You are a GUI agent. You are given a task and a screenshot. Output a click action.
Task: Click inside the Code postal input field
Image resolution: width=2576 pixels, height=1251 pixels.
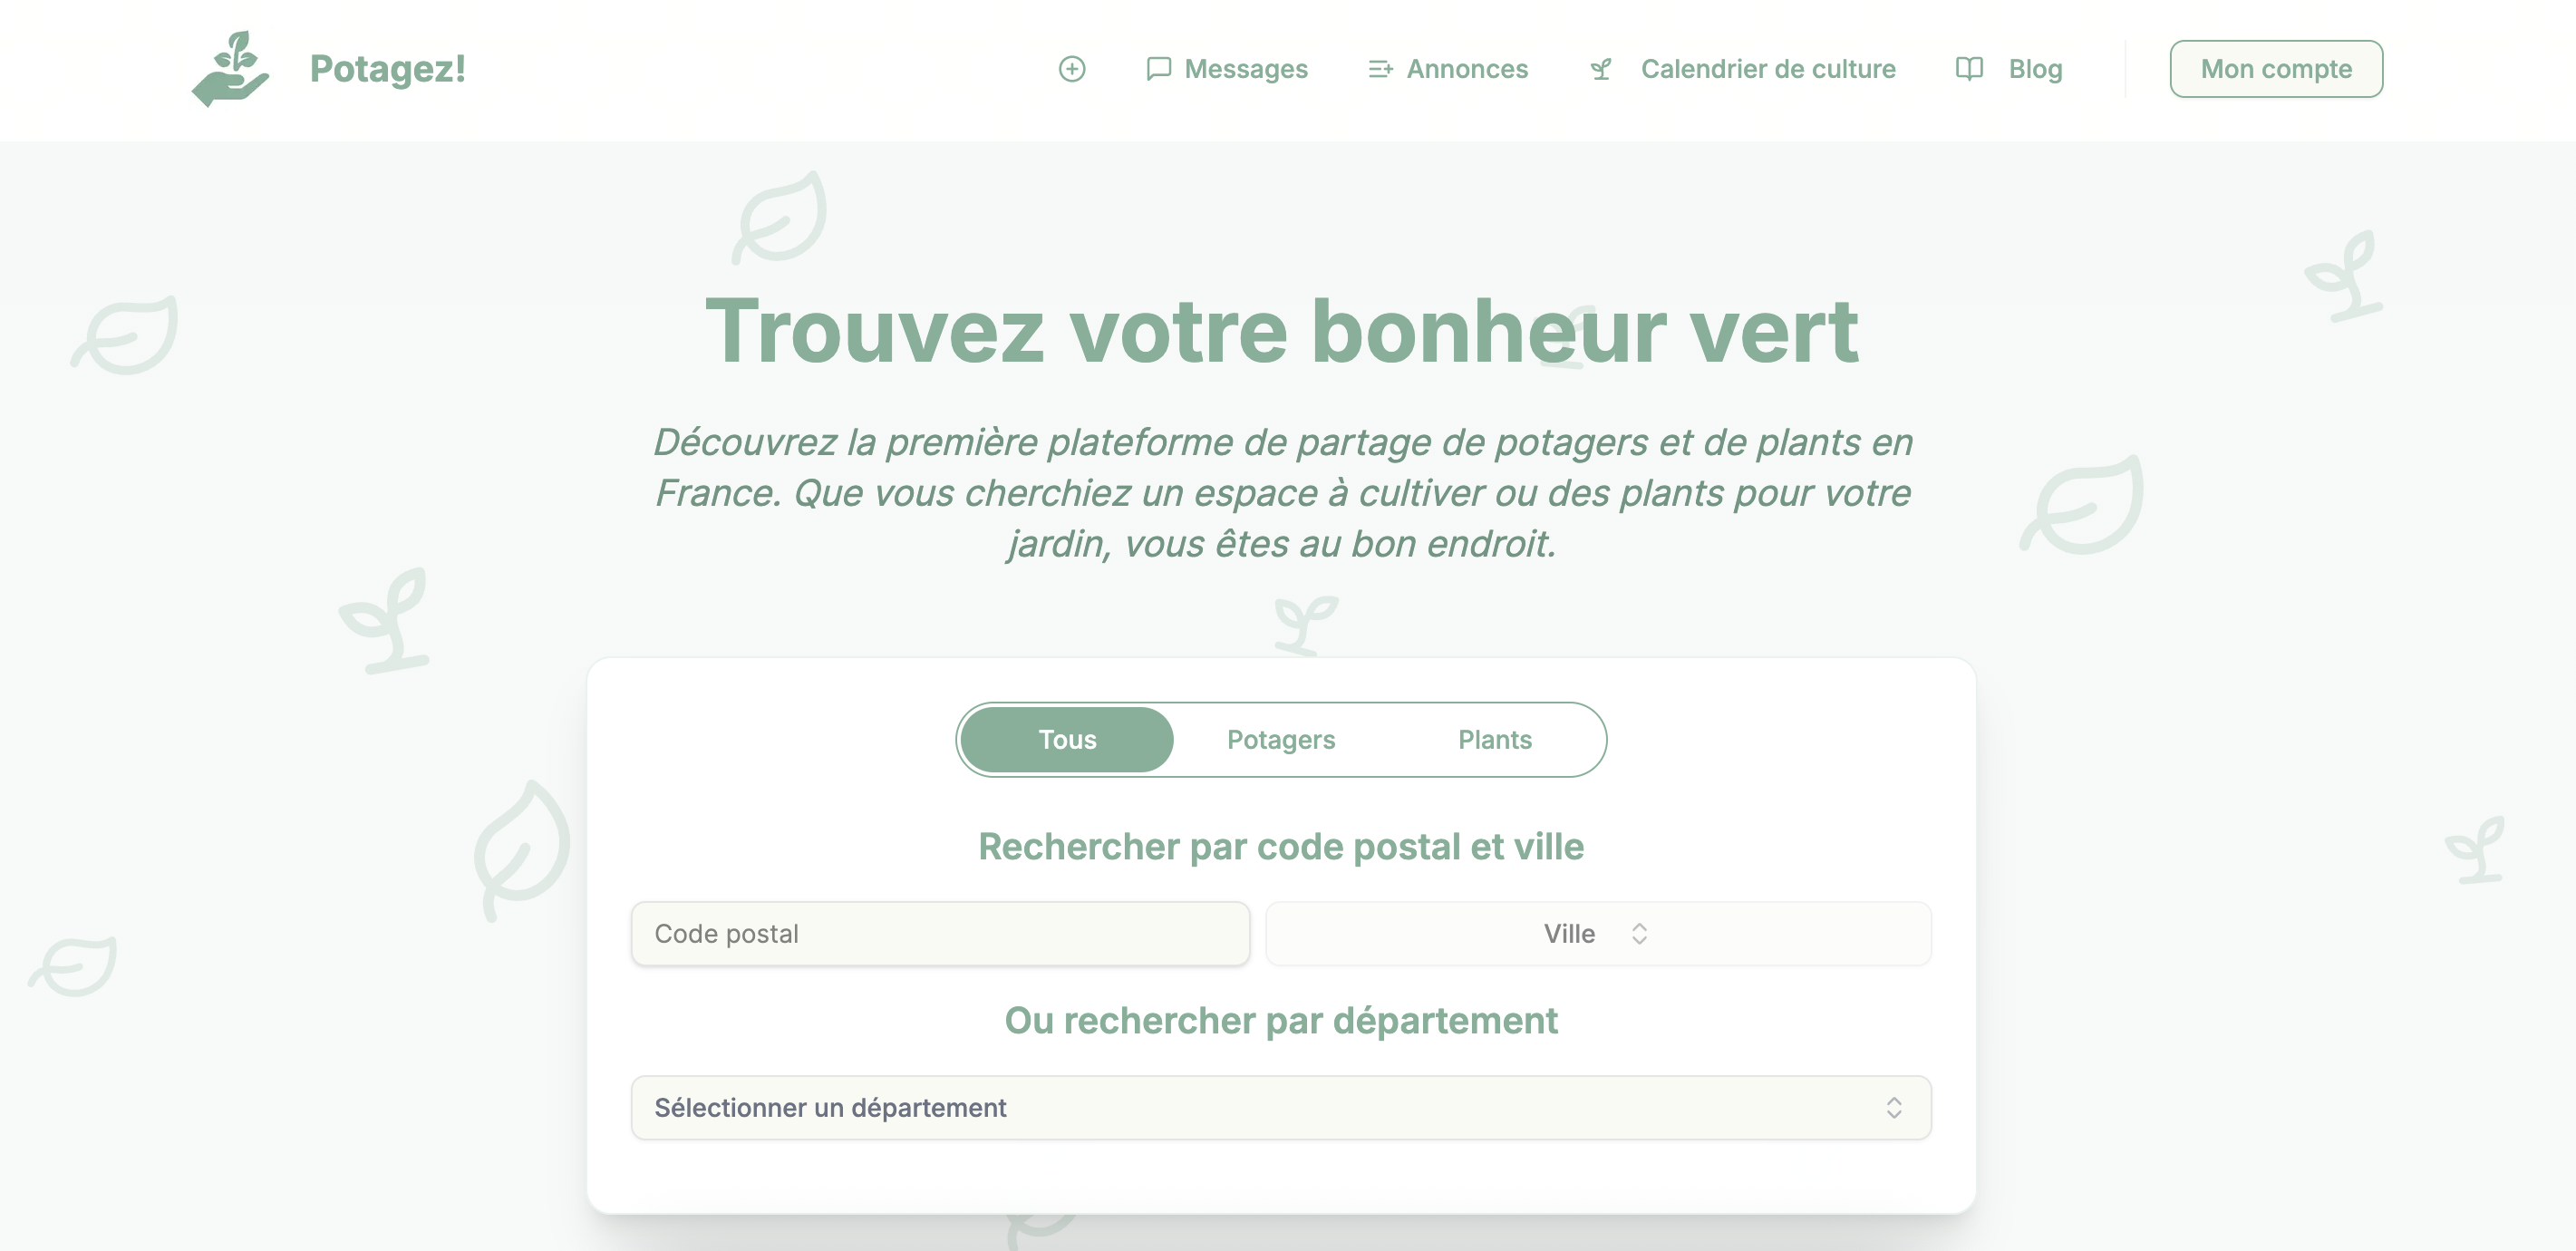[939, 933]
